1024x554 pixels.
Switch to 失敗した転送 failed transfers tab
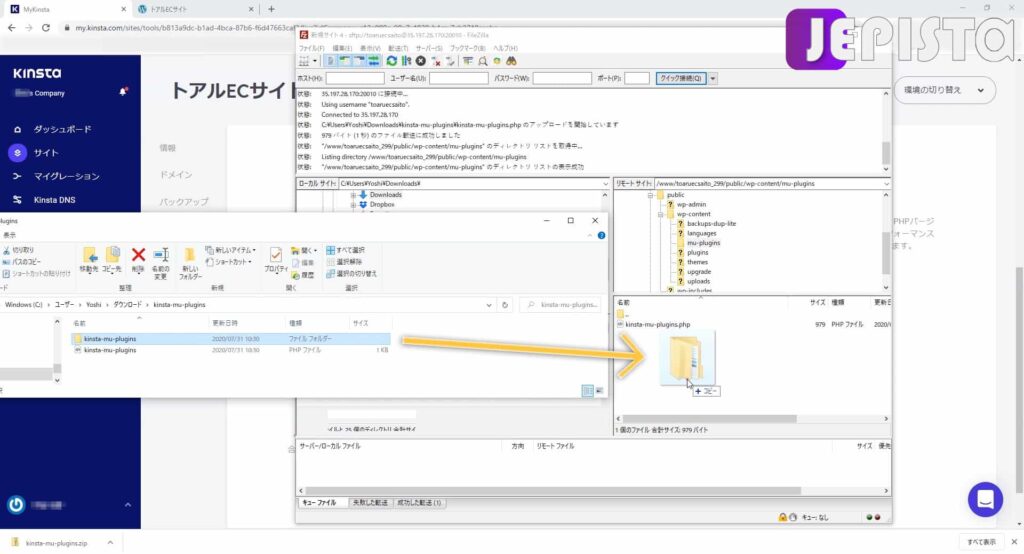(370, 503)
